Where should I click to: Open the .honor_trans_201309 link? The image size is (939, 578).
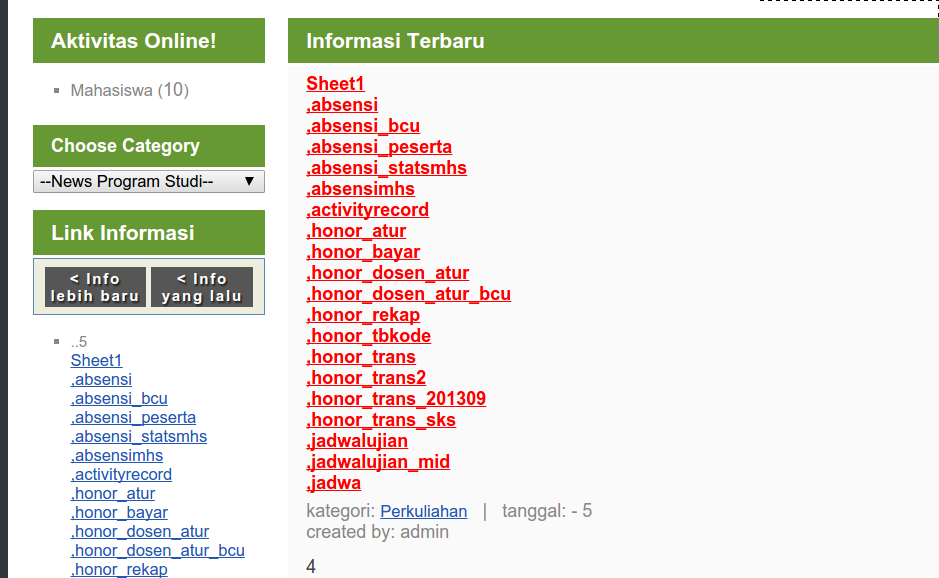(396, 398)
